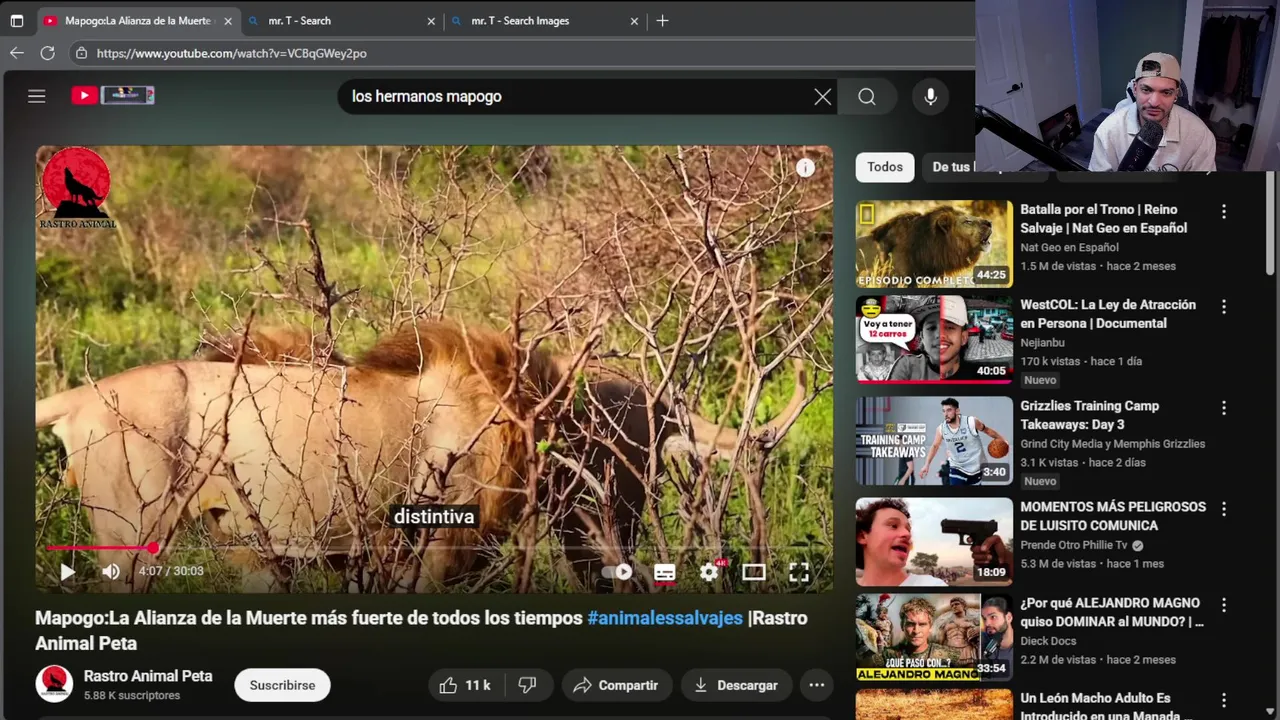
Task: Click the Nat Geo en Español channel name
Action: point(1069,247)
